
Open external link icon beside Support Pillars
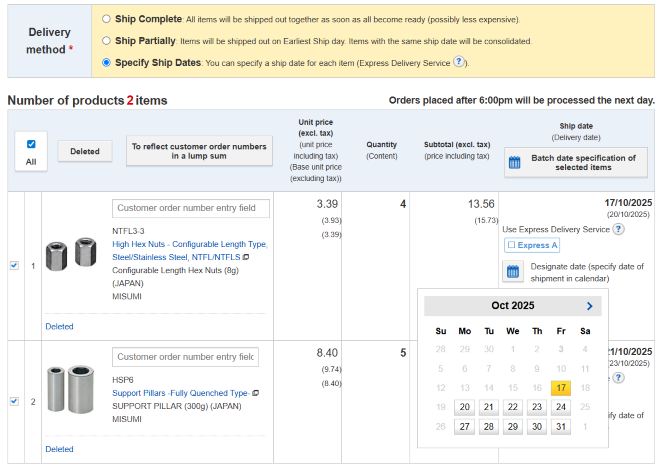pos(255,393)
